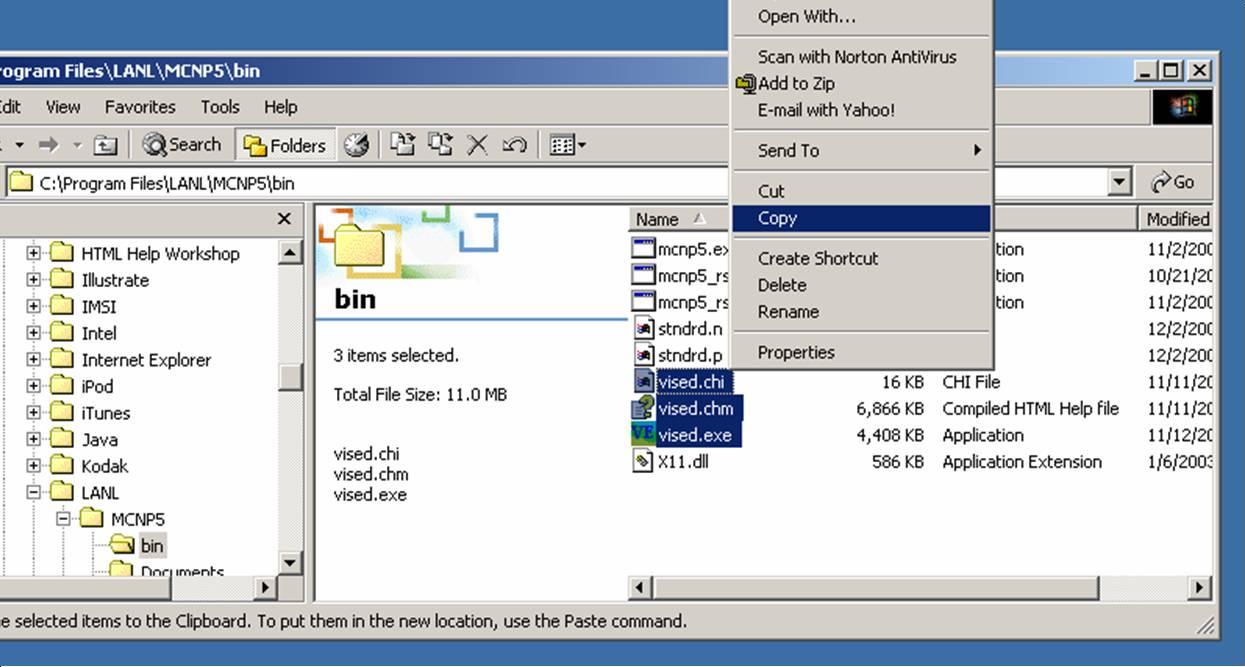The image size is (1245, 667).
Task: Open the Search pane from the toolbar
Action: 181,145
